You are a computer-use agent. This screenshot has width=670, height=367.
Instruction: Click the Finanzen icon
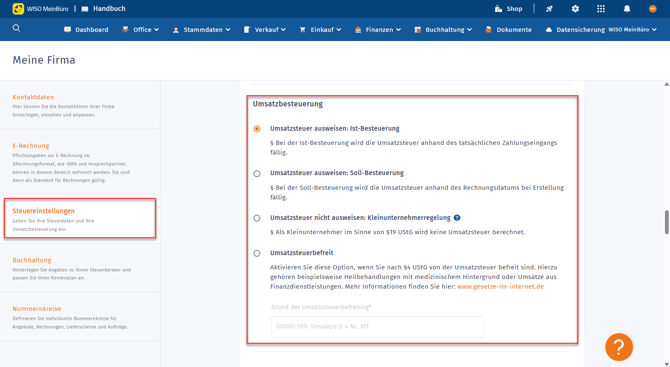pos(358,29)
